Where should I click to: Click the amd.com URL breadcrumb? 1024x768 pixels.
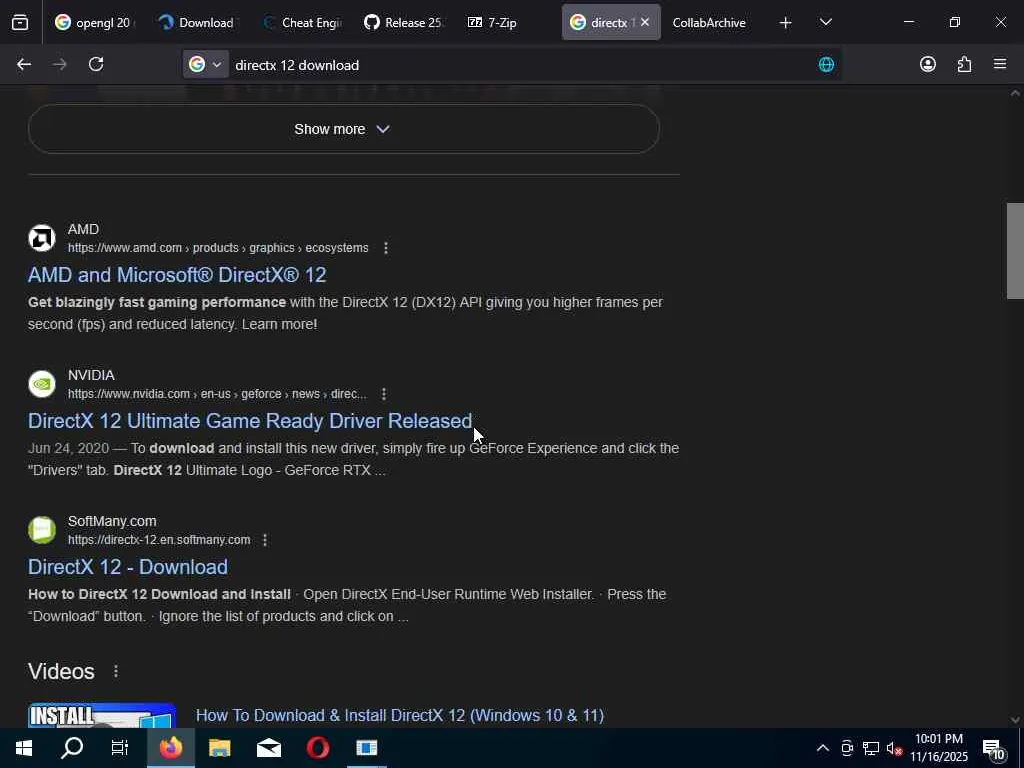tap(218, 248)
